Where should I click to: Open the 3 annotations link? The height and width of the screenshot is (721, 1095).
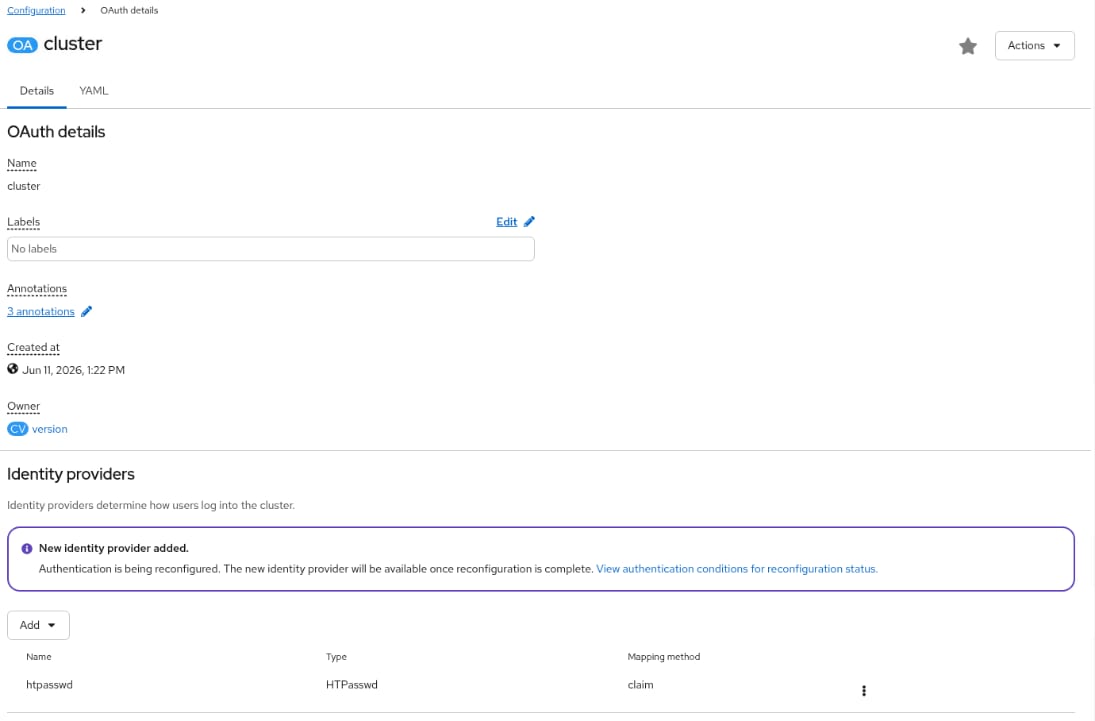(41, 312)
